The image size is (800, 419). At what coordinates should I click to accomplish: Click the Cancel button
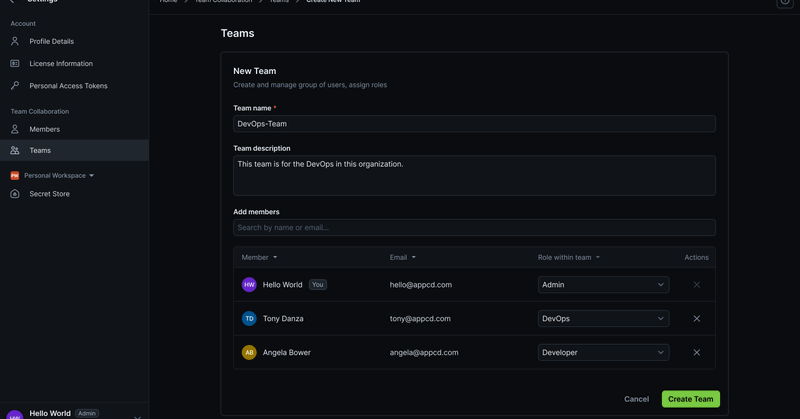point(636,399)
